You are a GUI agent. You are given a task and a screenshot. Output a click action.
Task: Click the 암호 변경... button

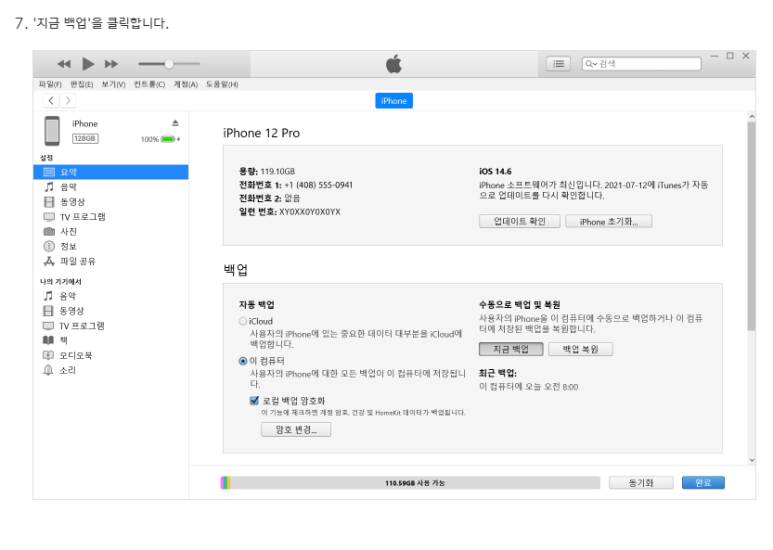[x=296, y=430]
